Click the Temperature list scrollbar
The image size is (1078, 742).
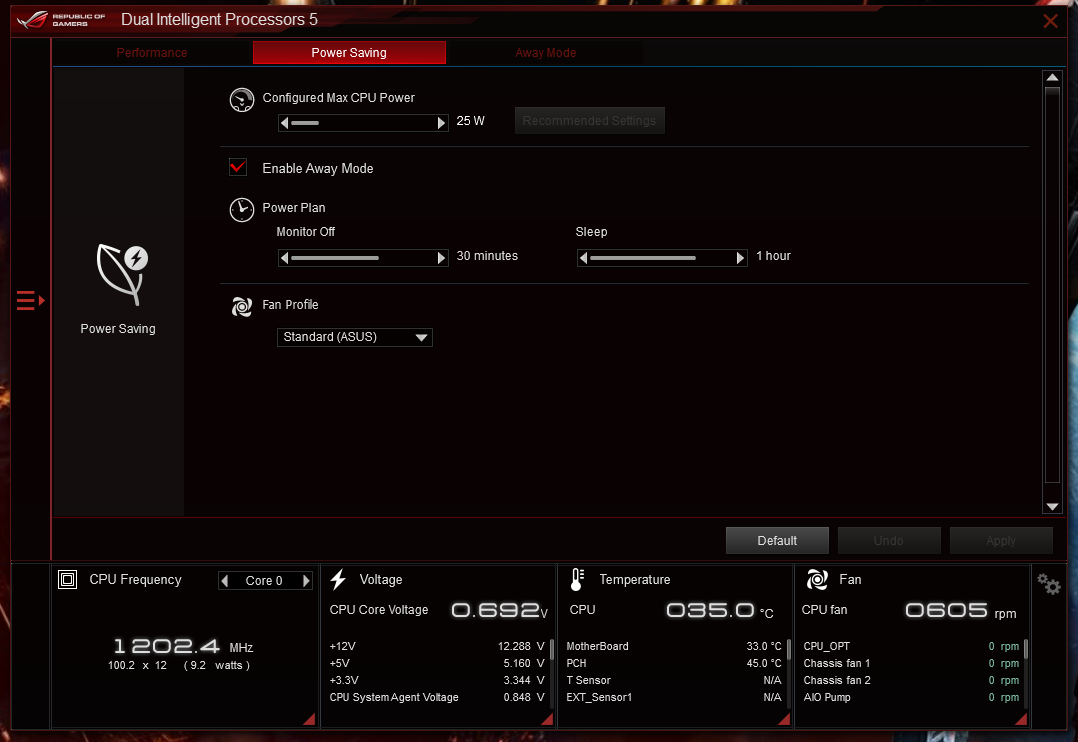[789, 673]
